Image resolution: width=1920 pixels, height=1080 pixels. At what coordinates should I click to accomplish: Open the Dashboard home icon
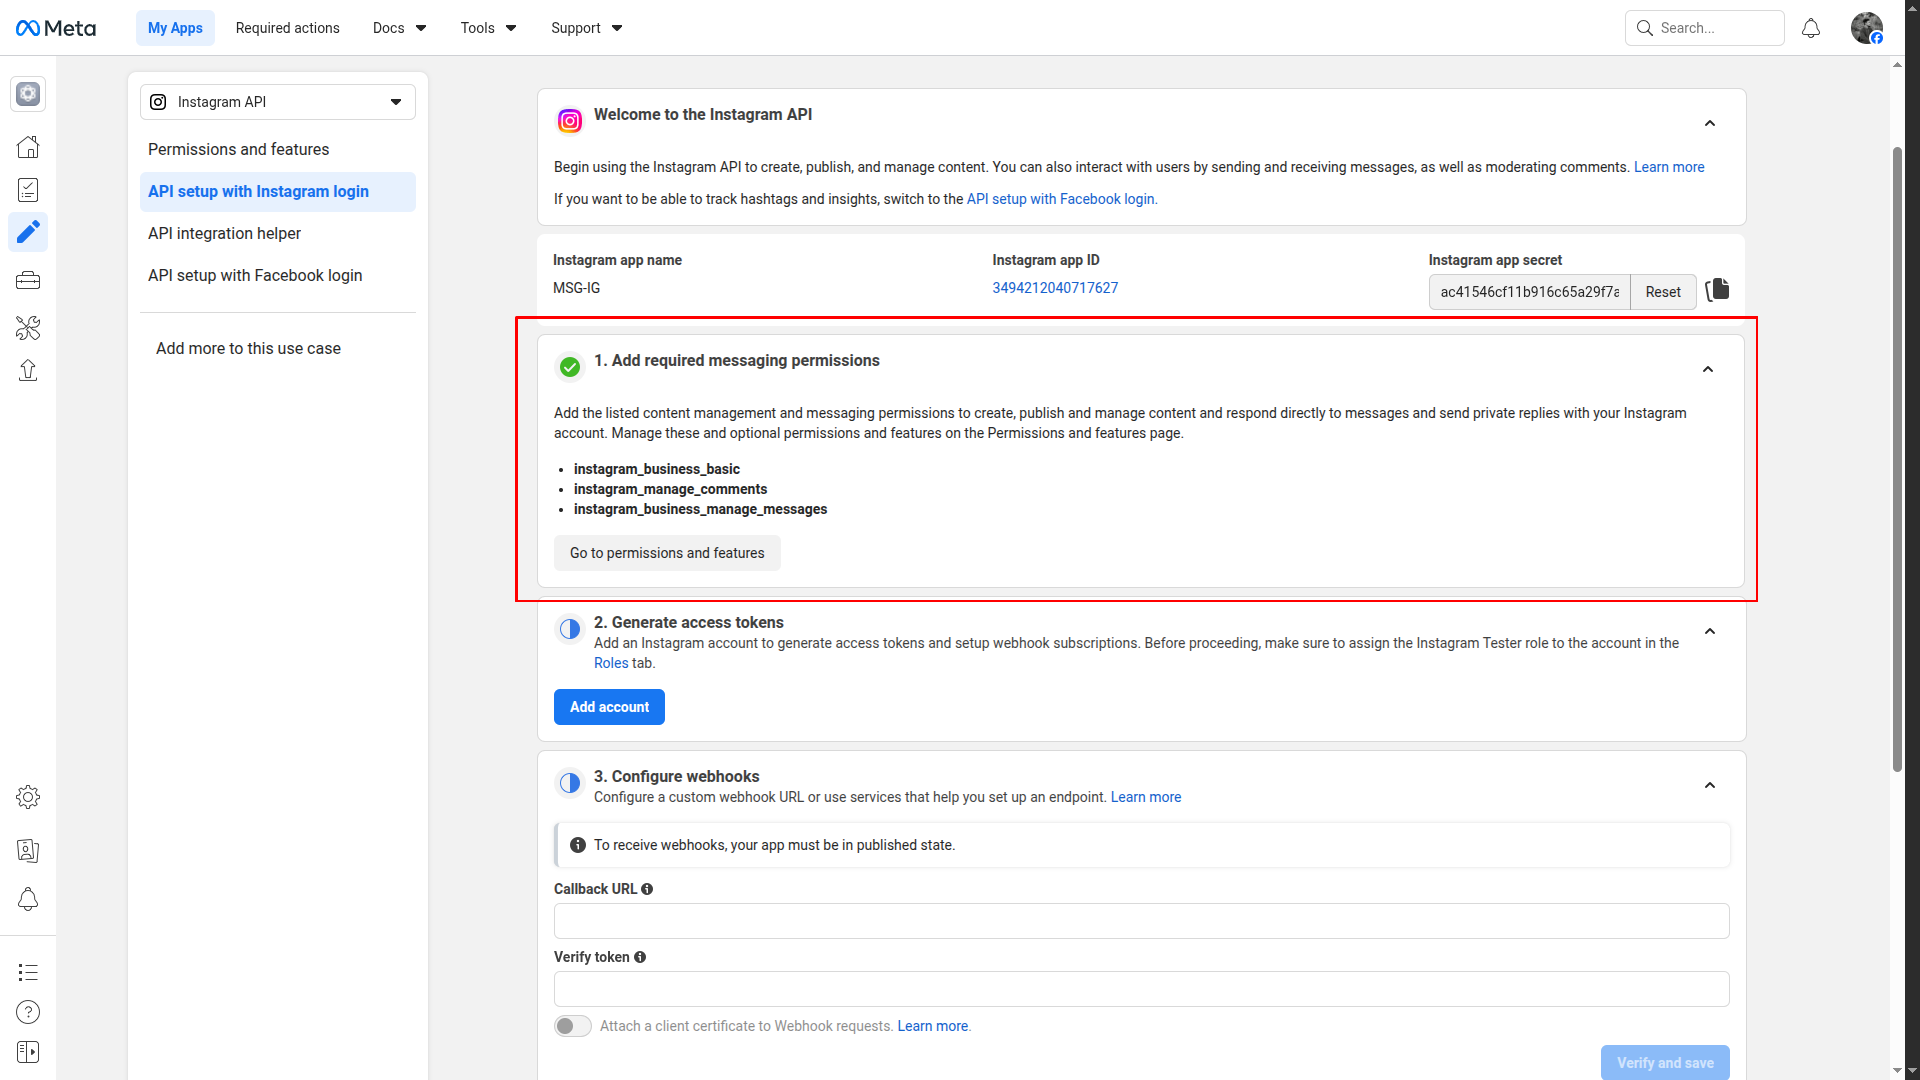click(x=28, y=146)
